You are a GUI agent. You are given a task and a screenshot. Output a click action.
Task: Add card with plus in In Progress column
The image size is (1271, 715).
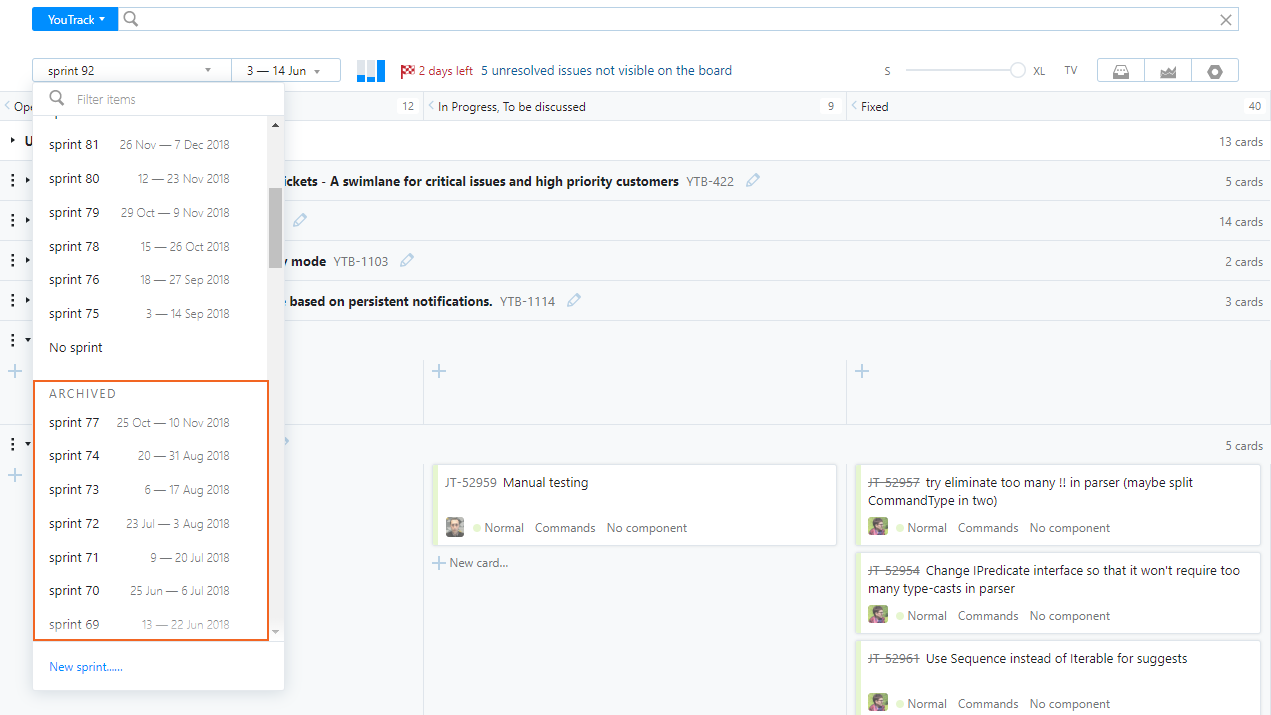coord(438,371)
